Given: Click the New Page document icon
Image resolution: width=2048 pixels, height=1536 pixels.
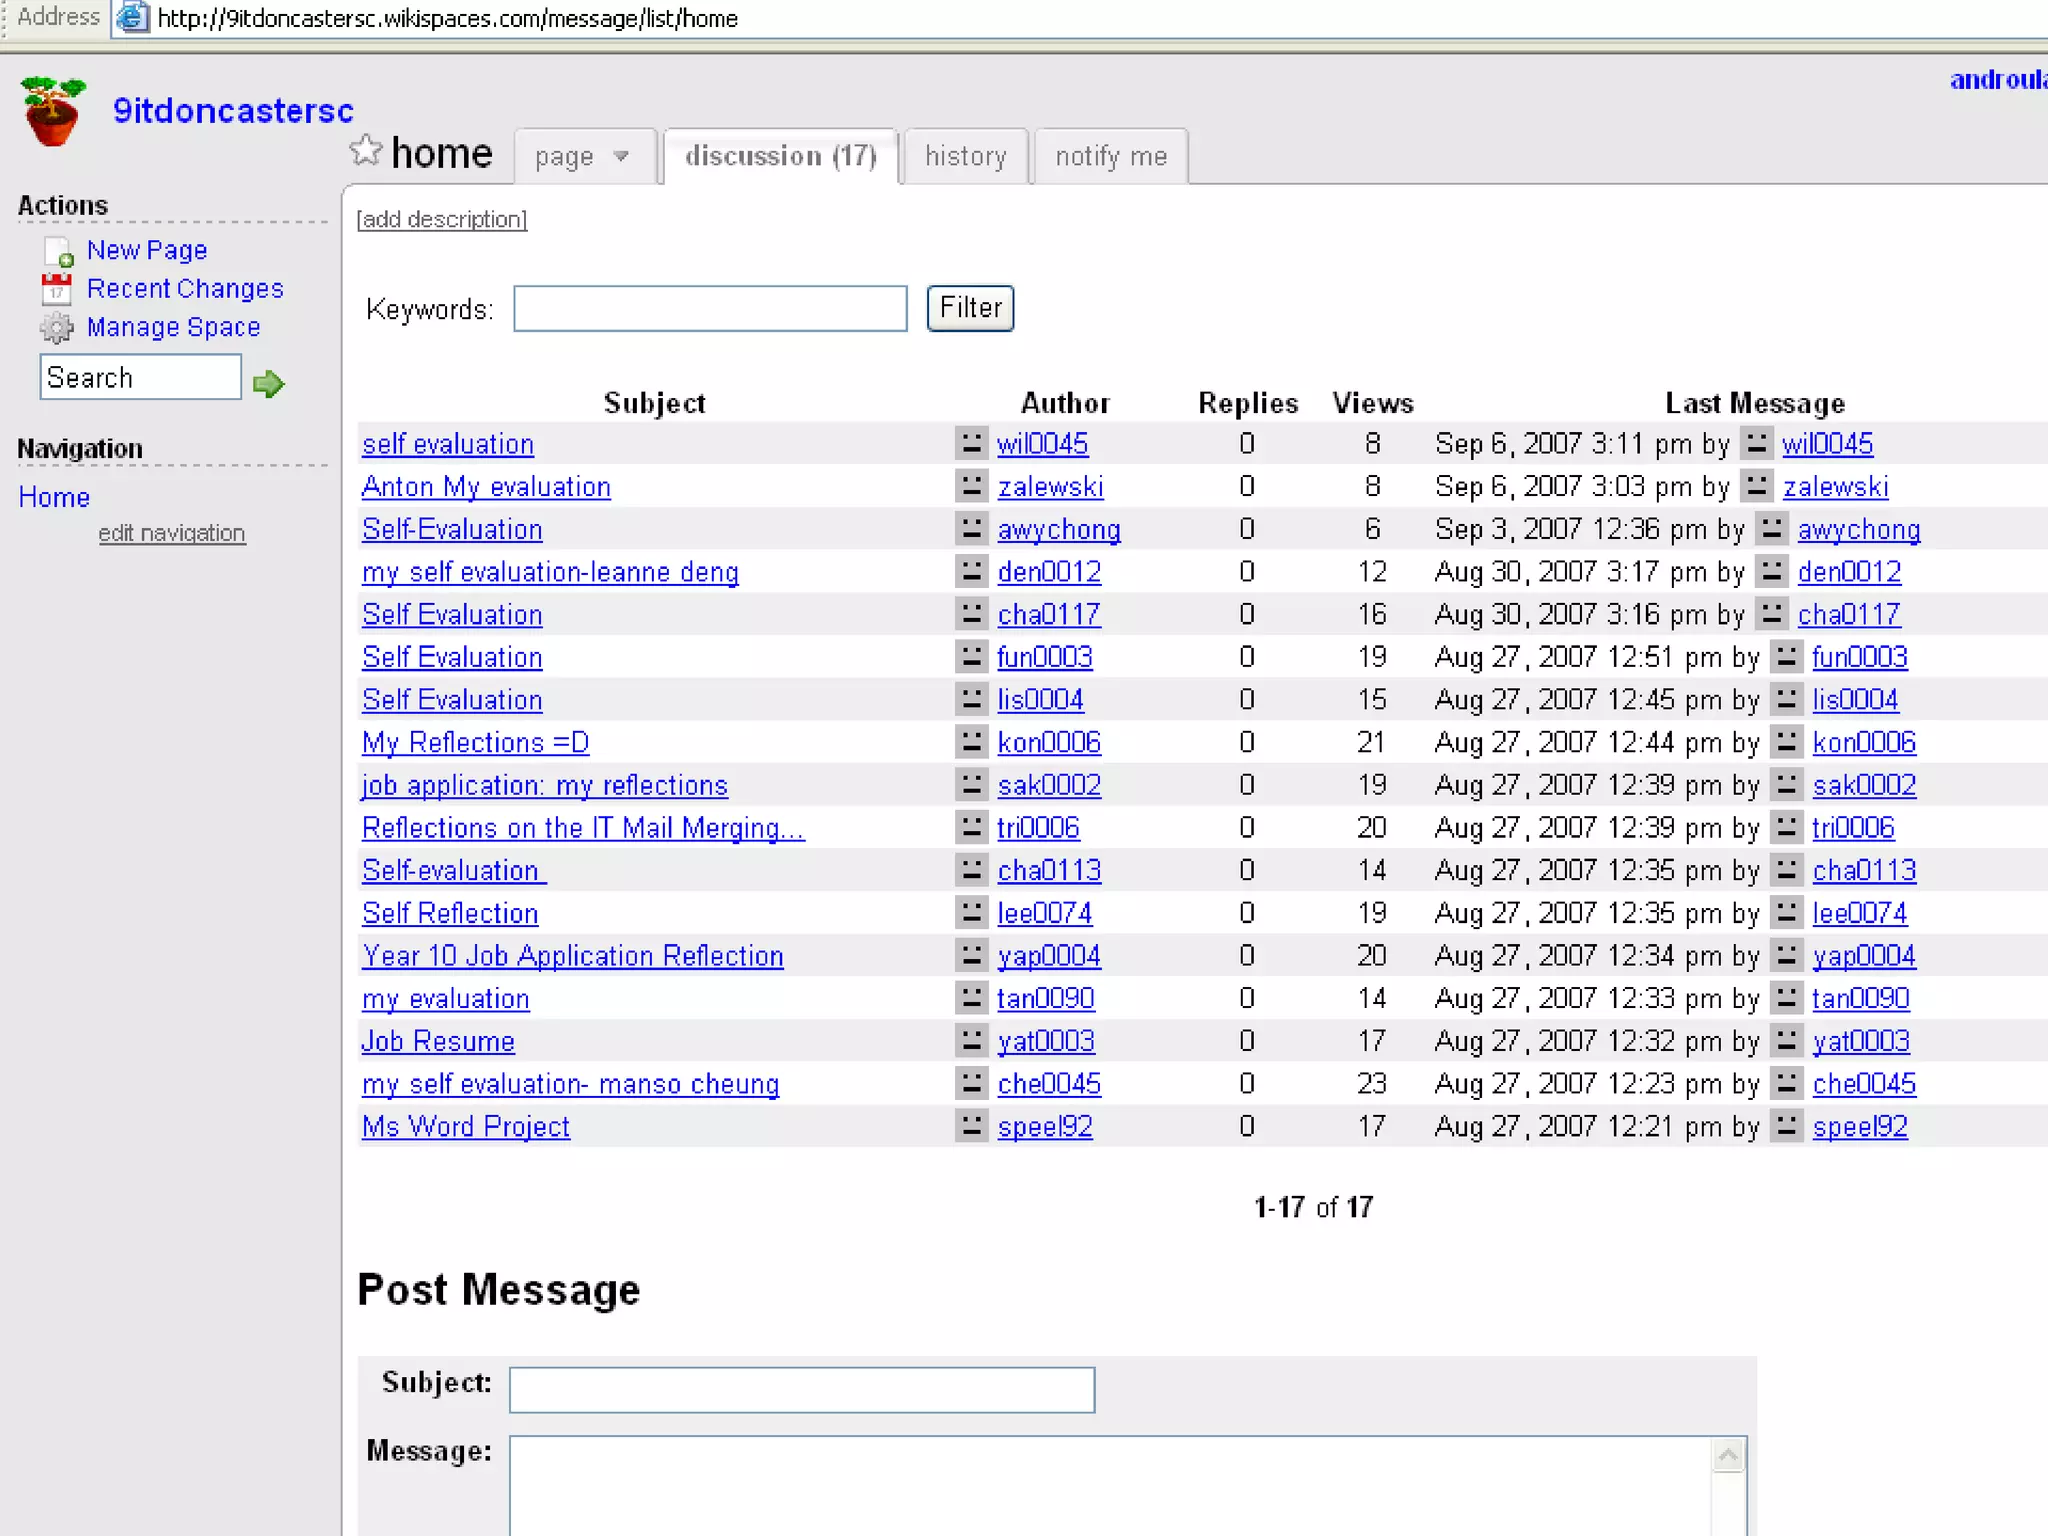Looking at the screenshot, I should click(58, 251).
